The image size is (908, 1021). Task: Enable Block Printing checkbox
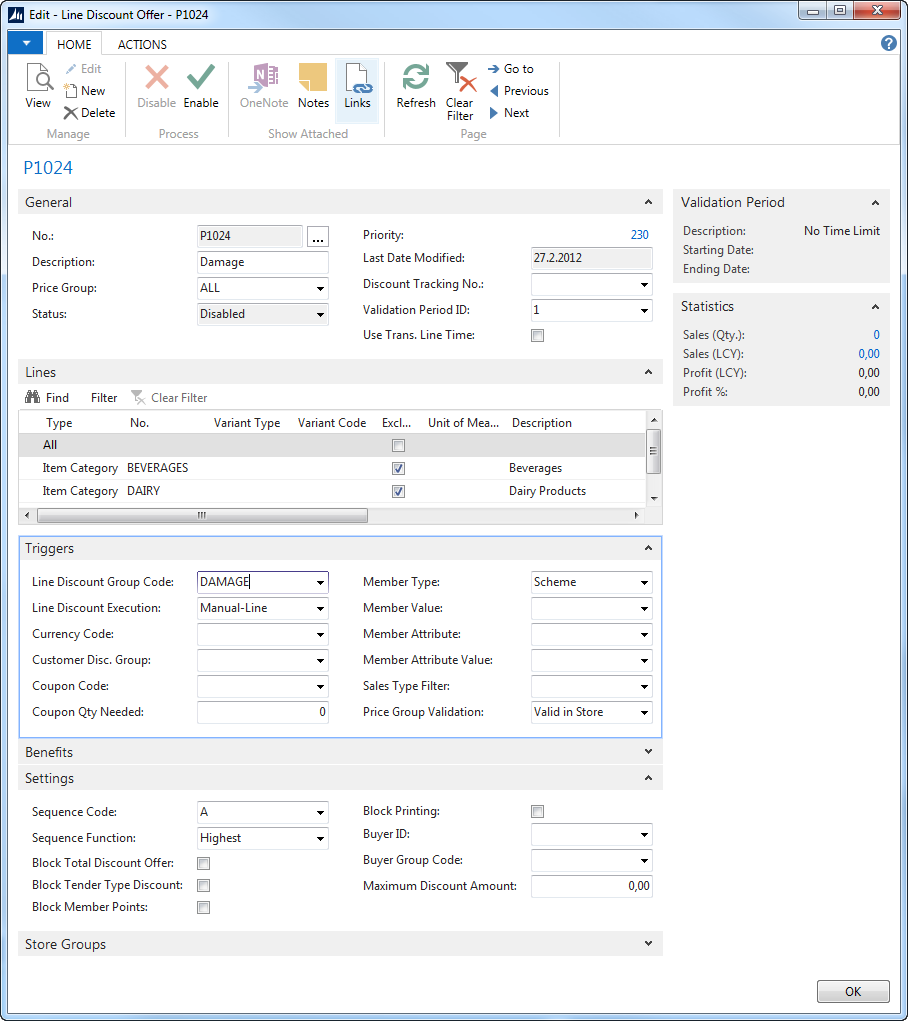click(x=538, y=812)
